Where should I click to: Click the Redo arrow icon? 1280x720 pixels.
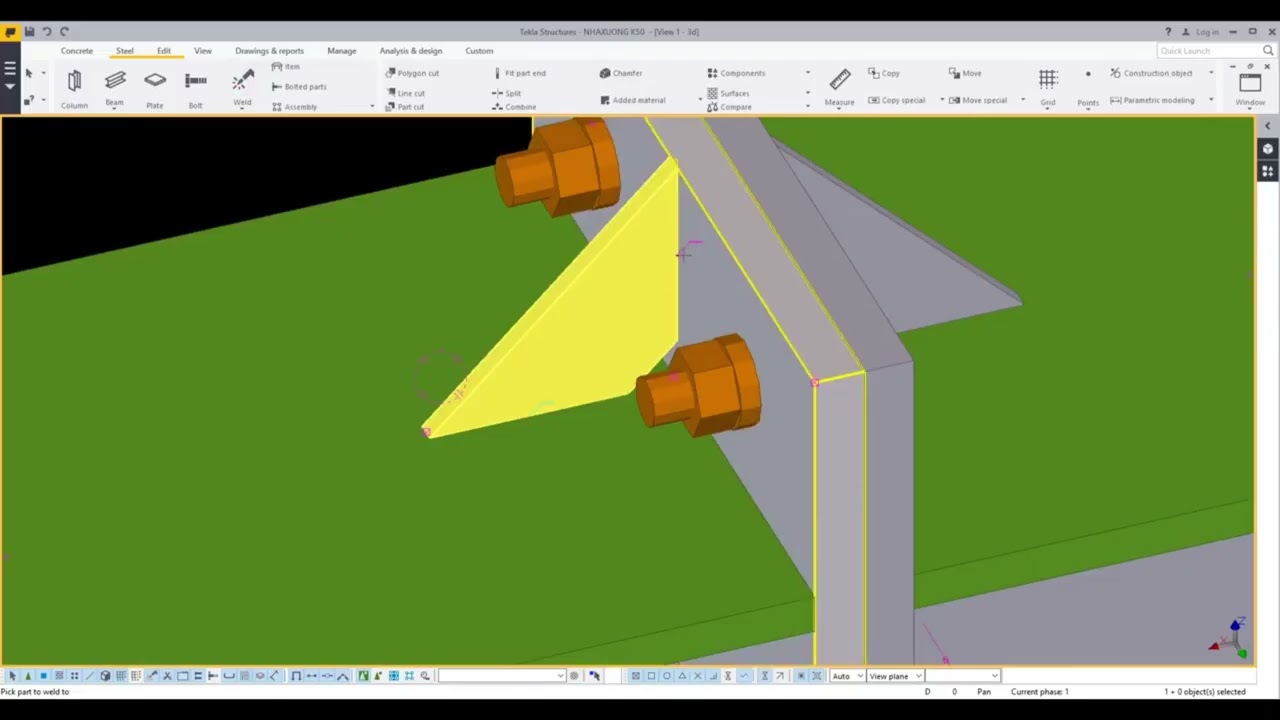tap(64, 32)
